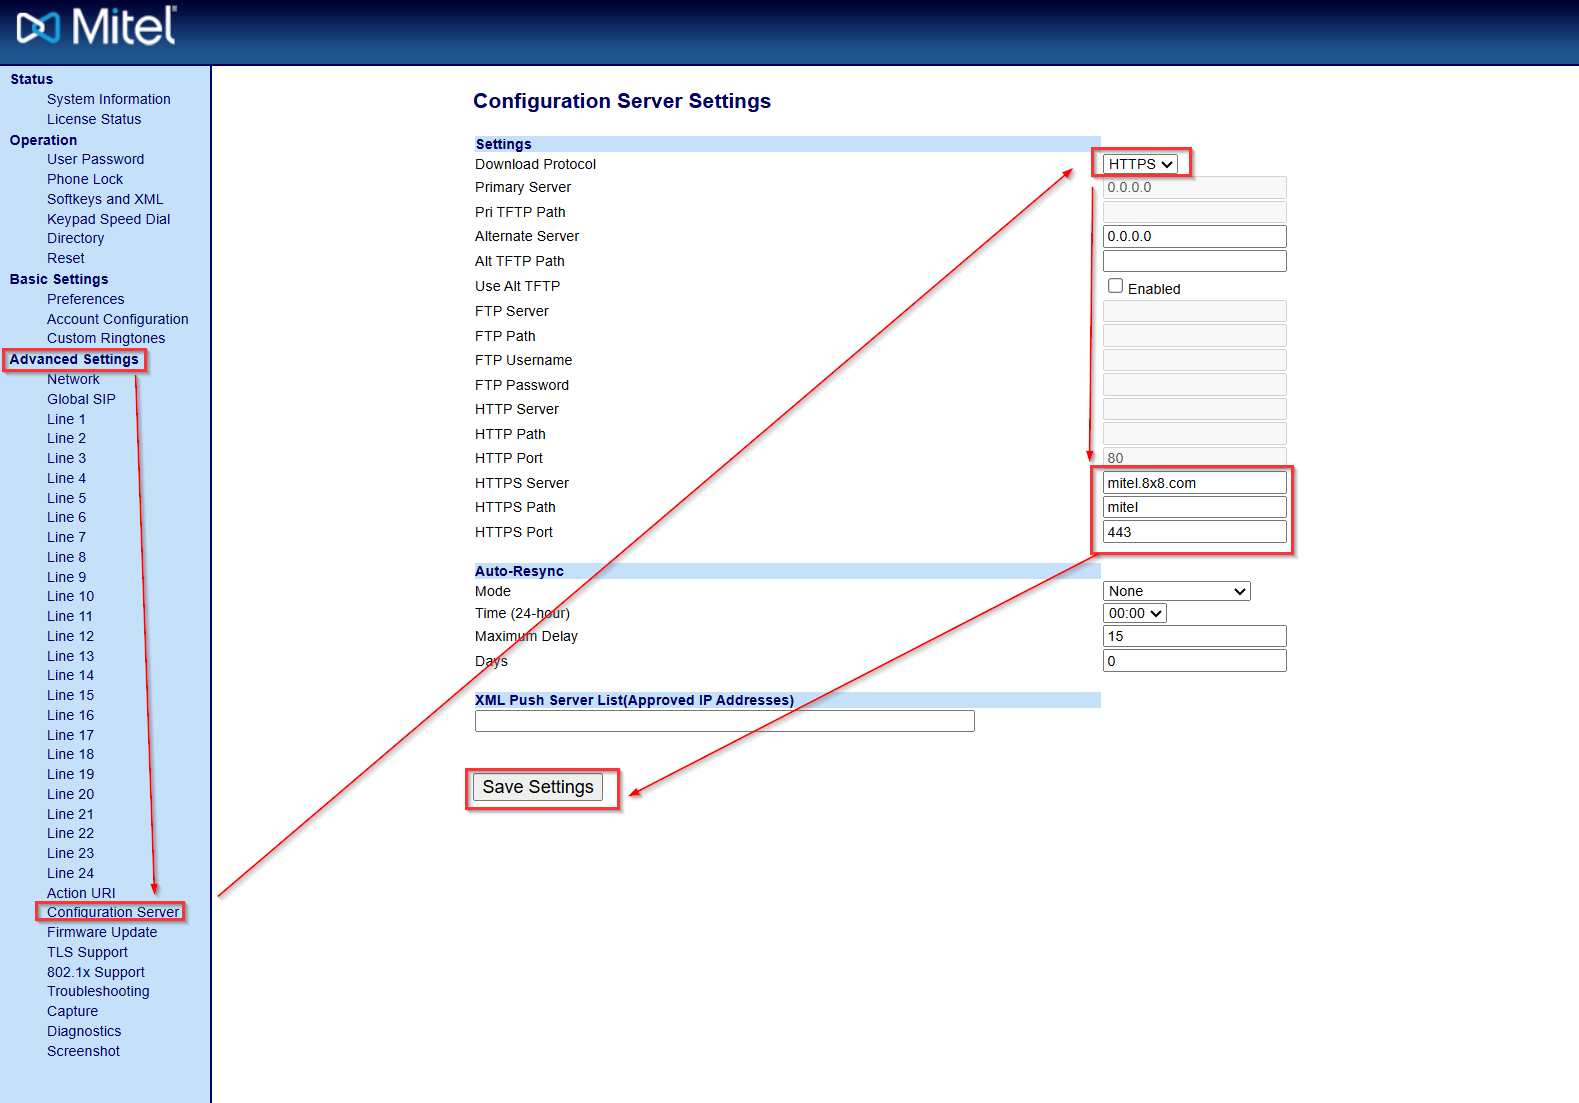Focus the HTTPS Path text field

tap(1194, 508)
